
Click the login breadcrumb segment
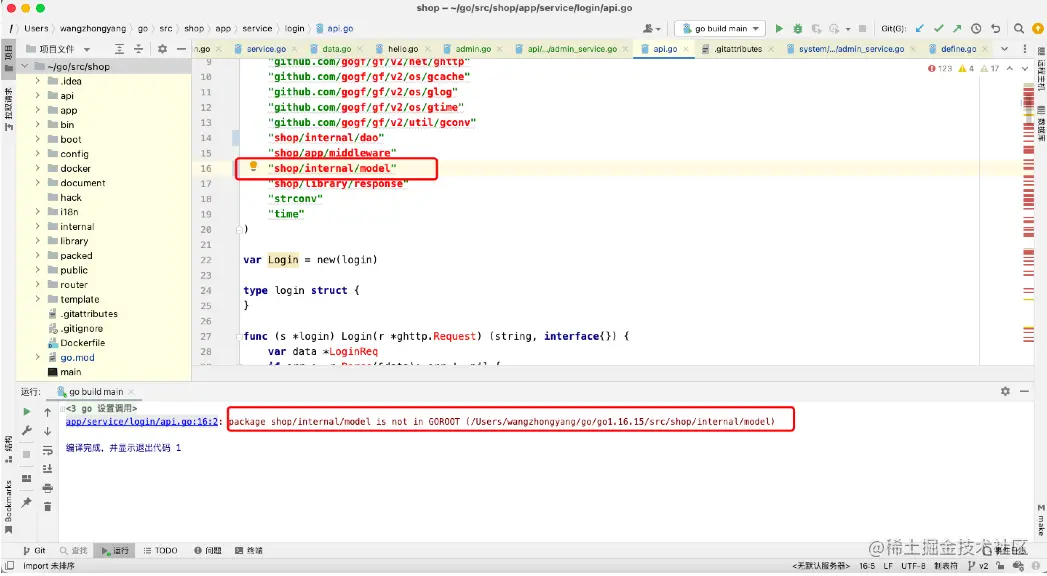coord(294,29)
